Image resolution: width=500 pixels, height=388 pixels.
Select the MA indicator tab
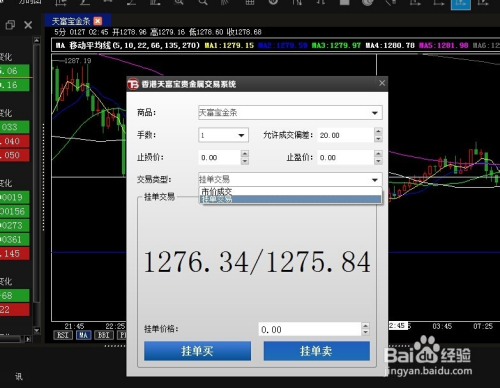point(83,335)
